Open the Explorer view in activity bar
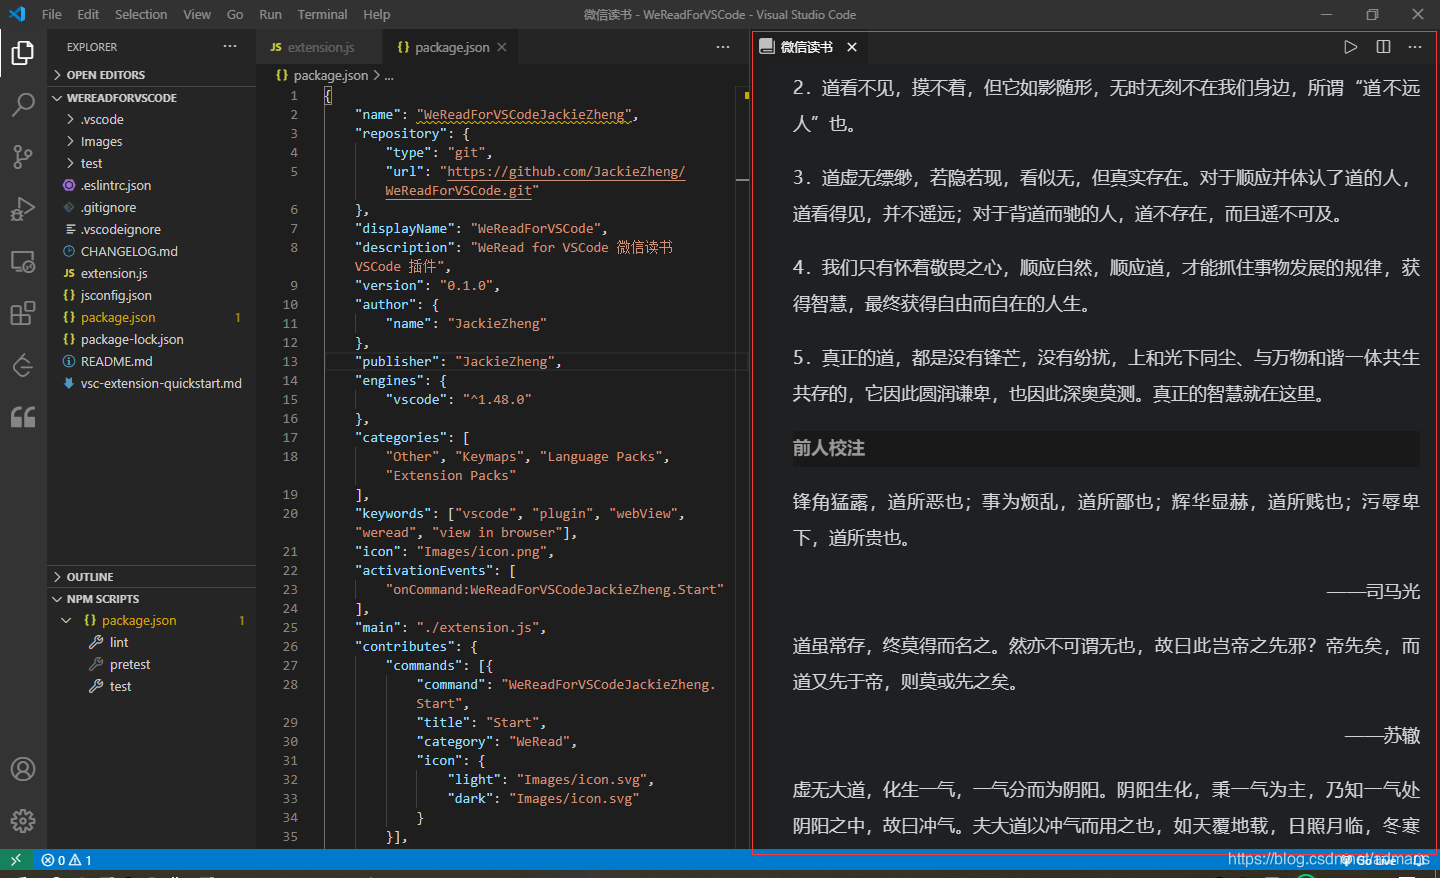Viewport: 1440px width, 878px height. point(23,52)
